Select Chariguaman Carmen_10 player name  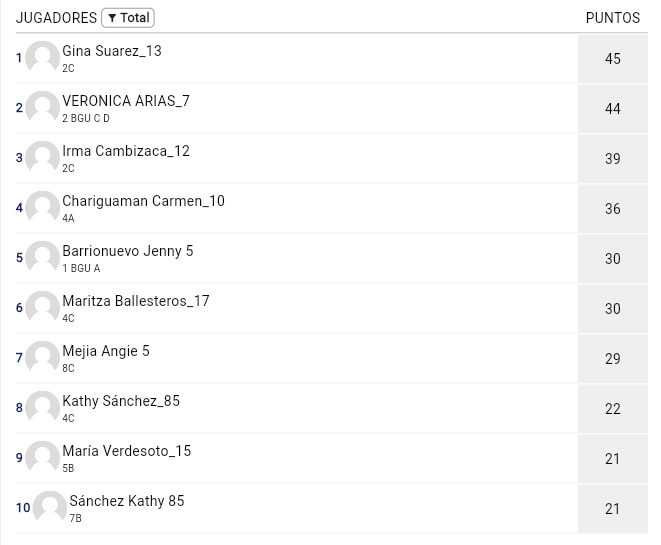[143, 201]
